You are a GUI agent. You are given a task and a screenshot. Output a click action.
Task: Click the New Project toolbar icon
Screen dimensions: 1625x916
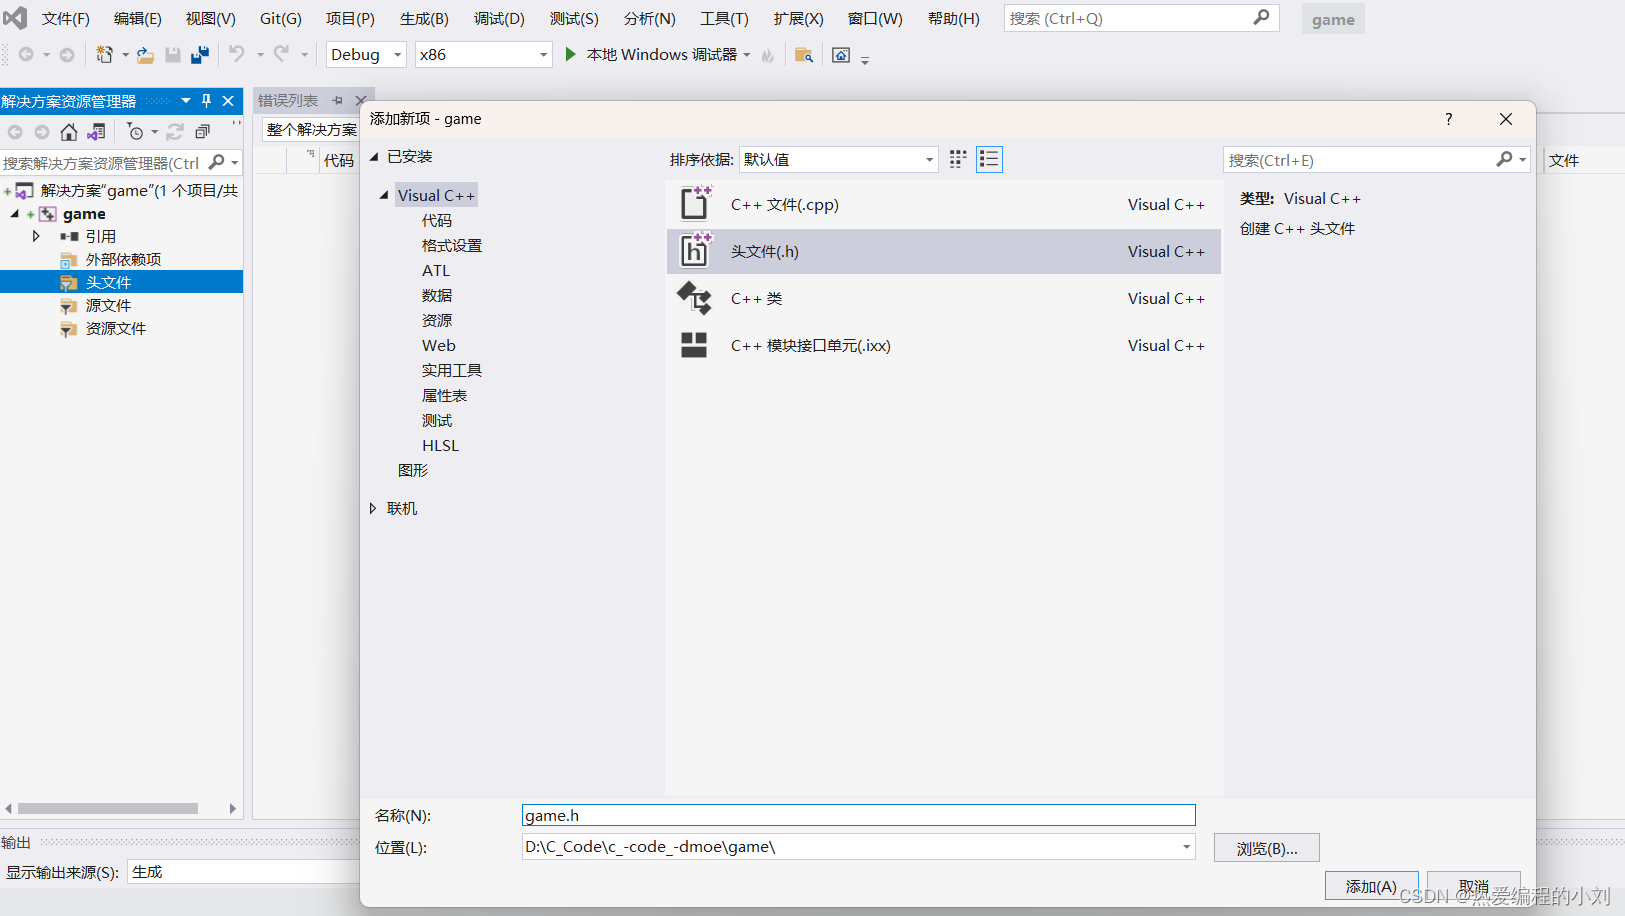[104, 55]
